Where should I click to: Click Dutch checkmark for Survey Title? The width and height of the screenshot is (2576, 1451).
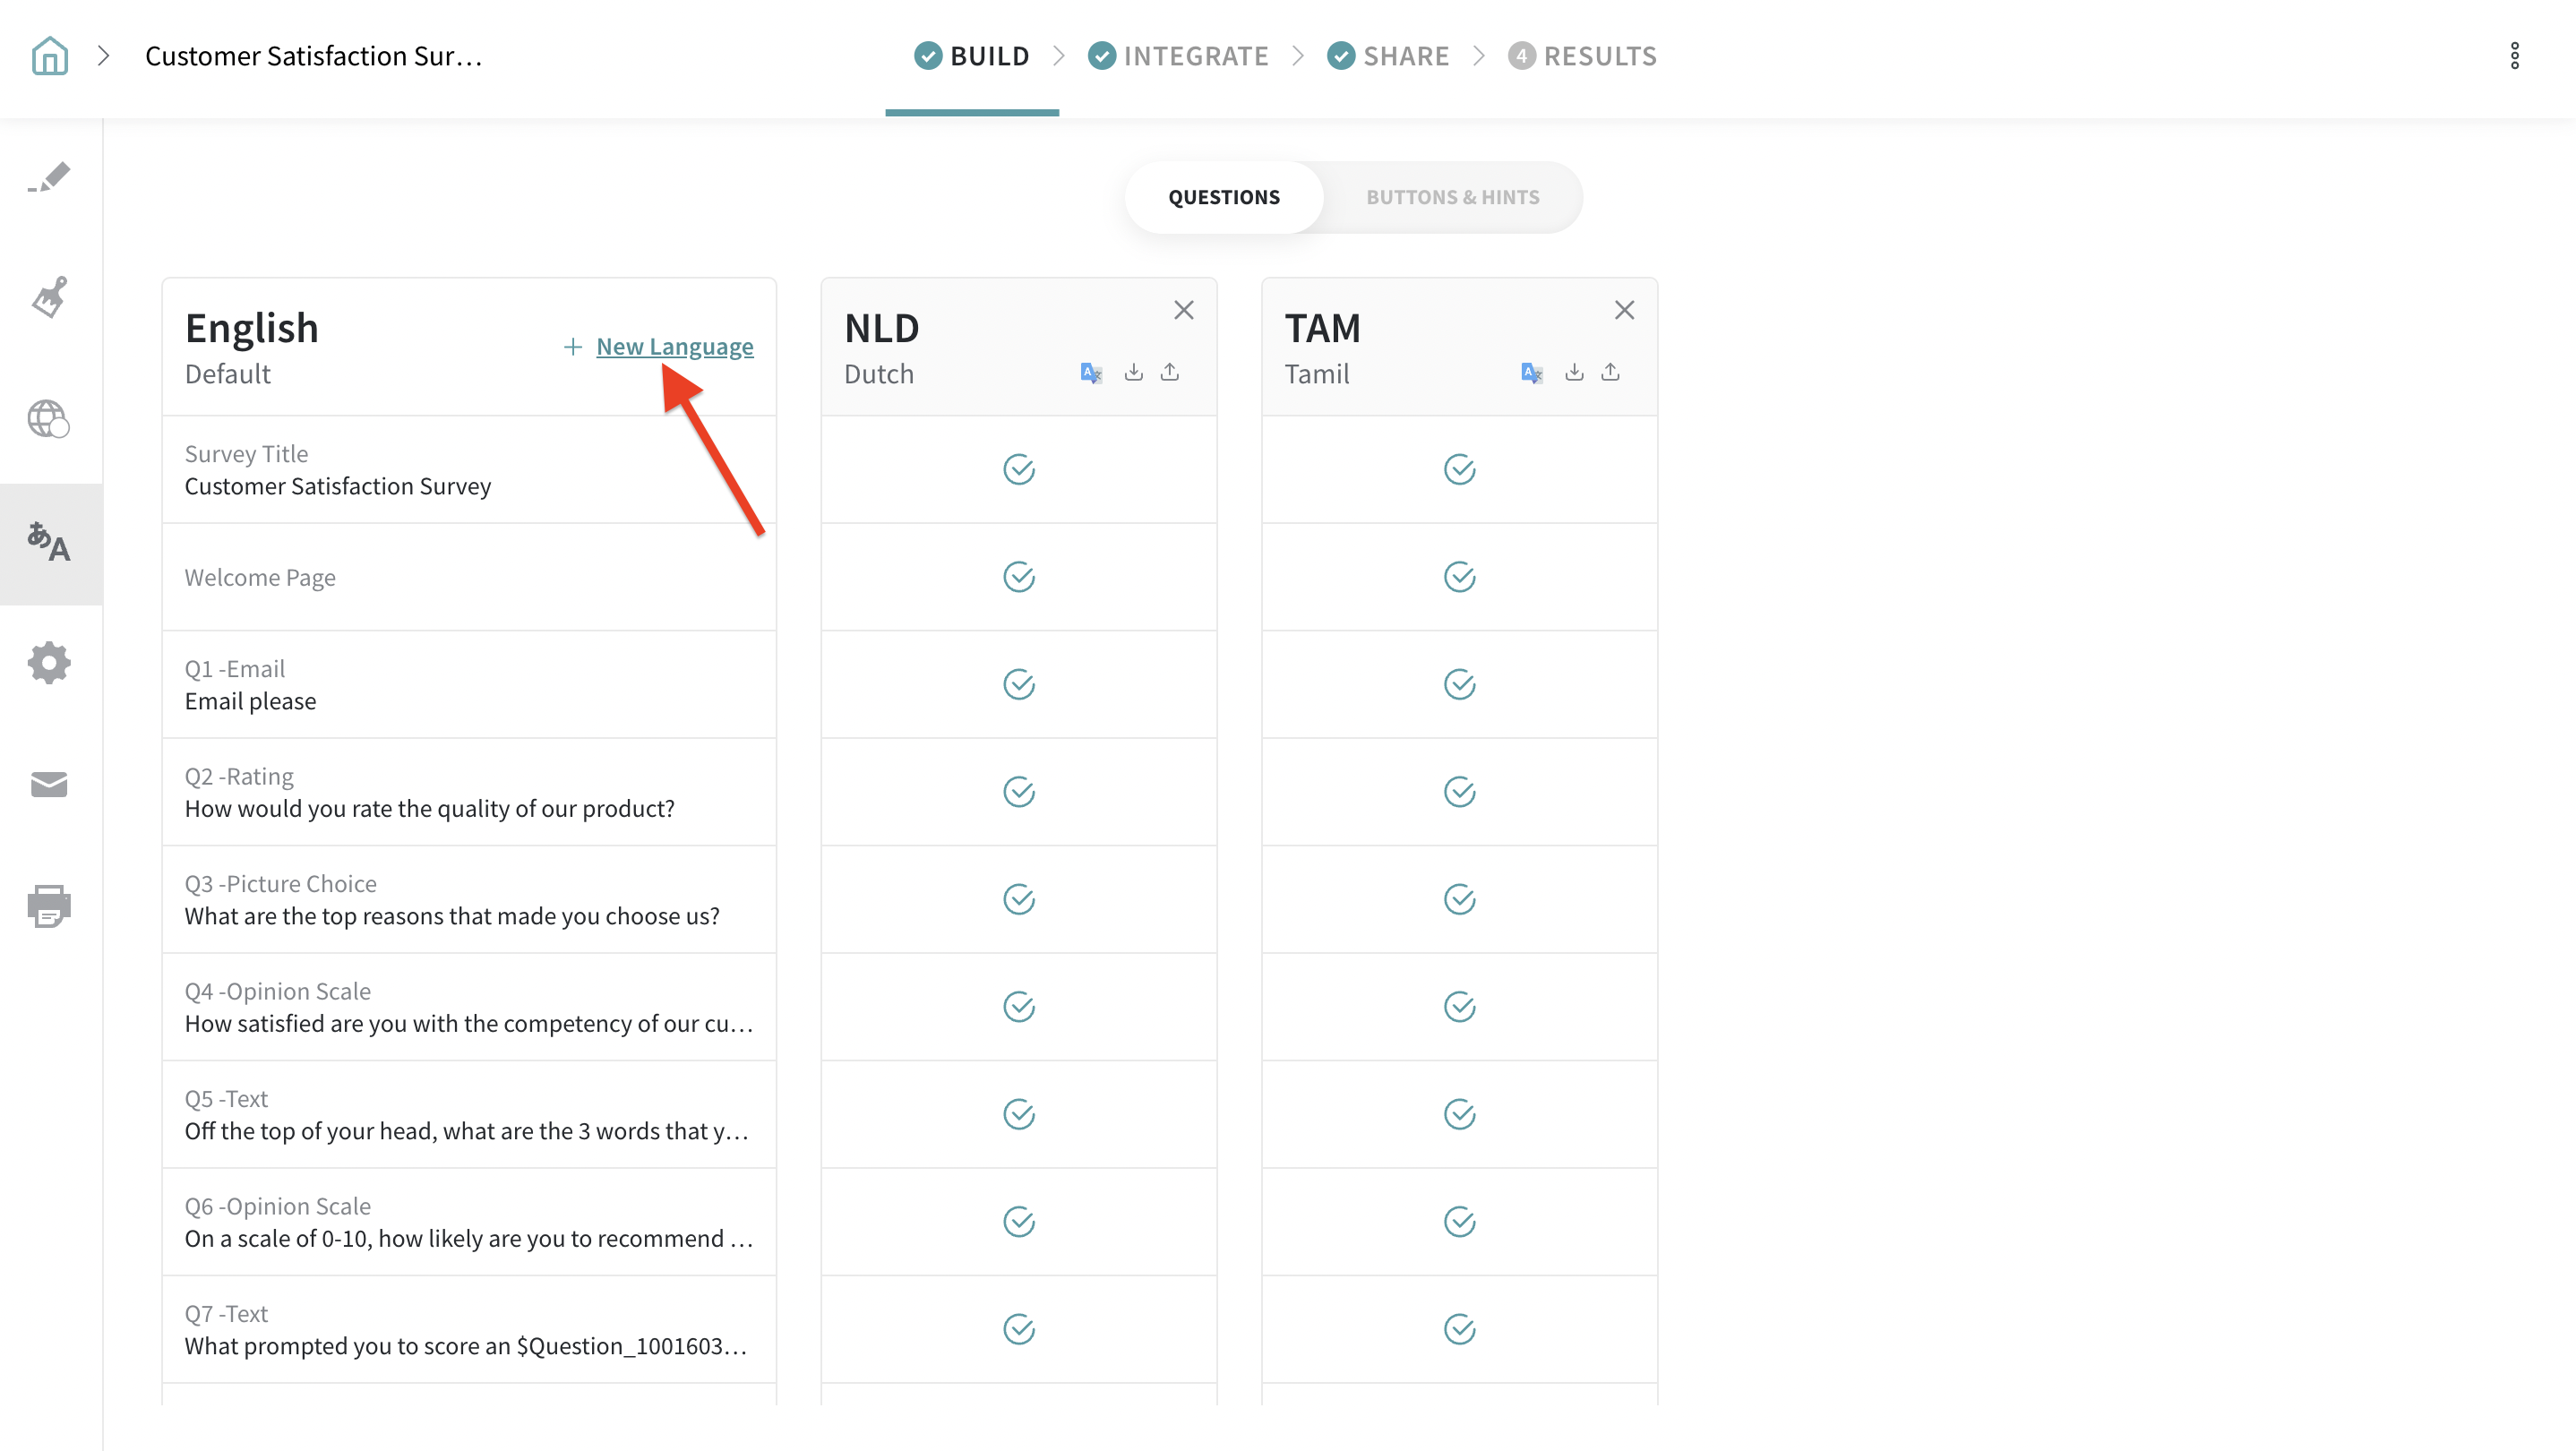click(1018, 469)
